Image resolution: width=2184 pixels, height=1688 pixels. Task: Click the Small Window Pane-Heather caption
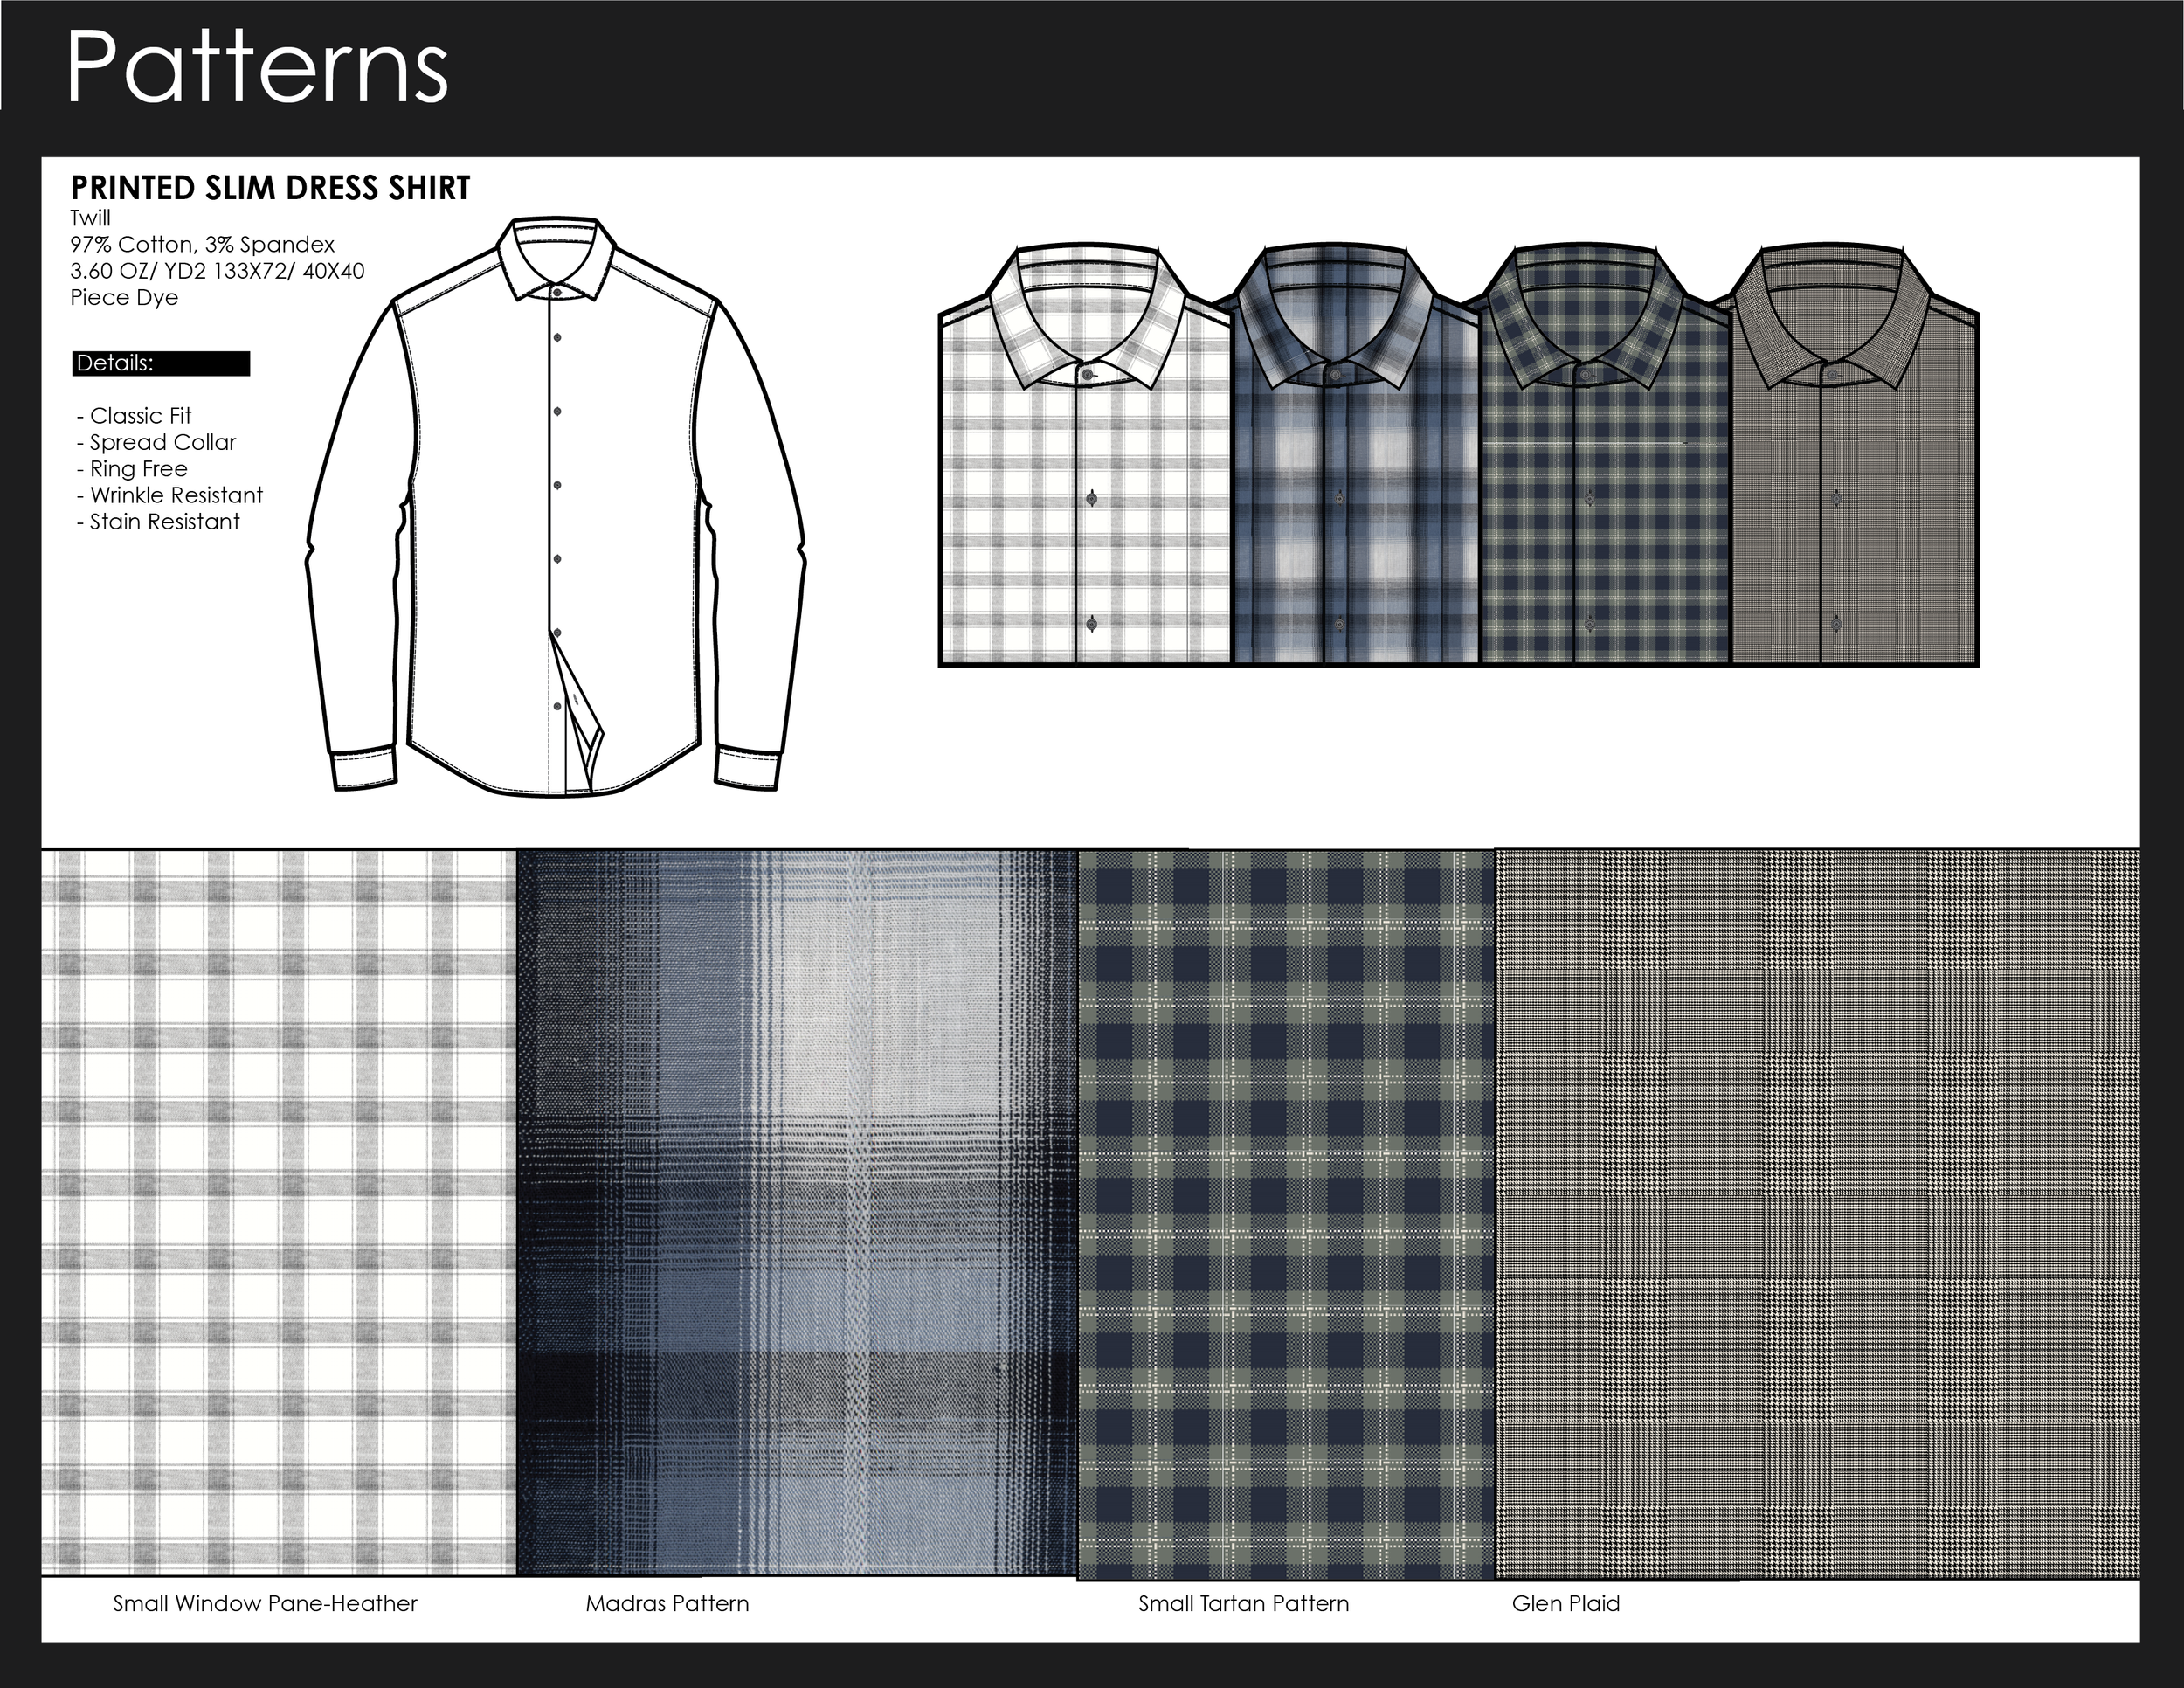[265, 1604]
